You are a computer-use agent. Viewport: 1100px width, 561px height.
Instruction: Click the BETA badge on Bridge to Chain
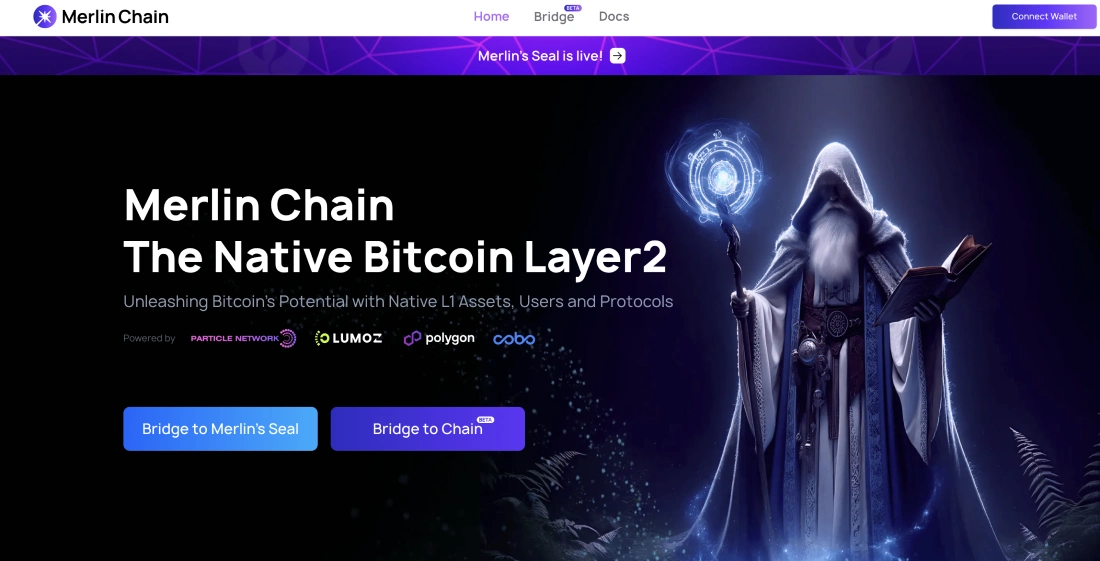point(485,419)
